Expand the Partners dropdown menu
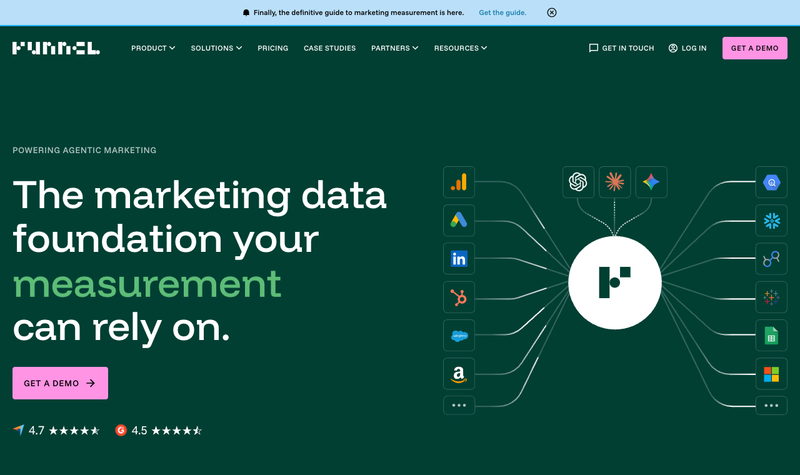 [x=395, y=48]
